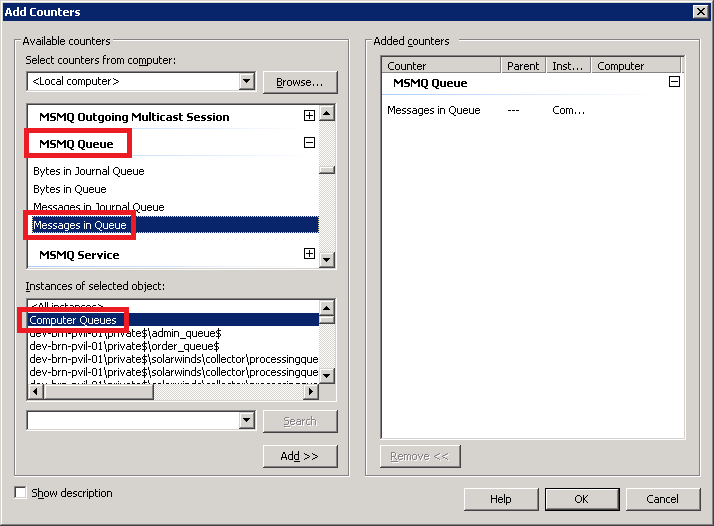This screenshot has width=714, height=526.
Task: Click scroll up arrow of instances list
Action: coord(327,308)
